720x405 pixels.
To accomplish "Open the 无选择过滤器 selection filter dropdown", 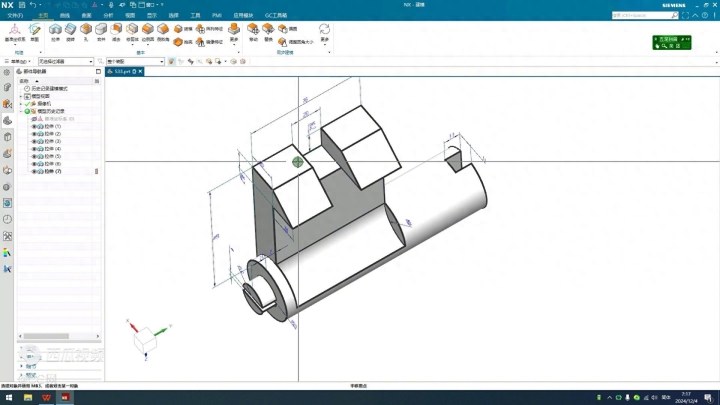I will tap(66, 61).
